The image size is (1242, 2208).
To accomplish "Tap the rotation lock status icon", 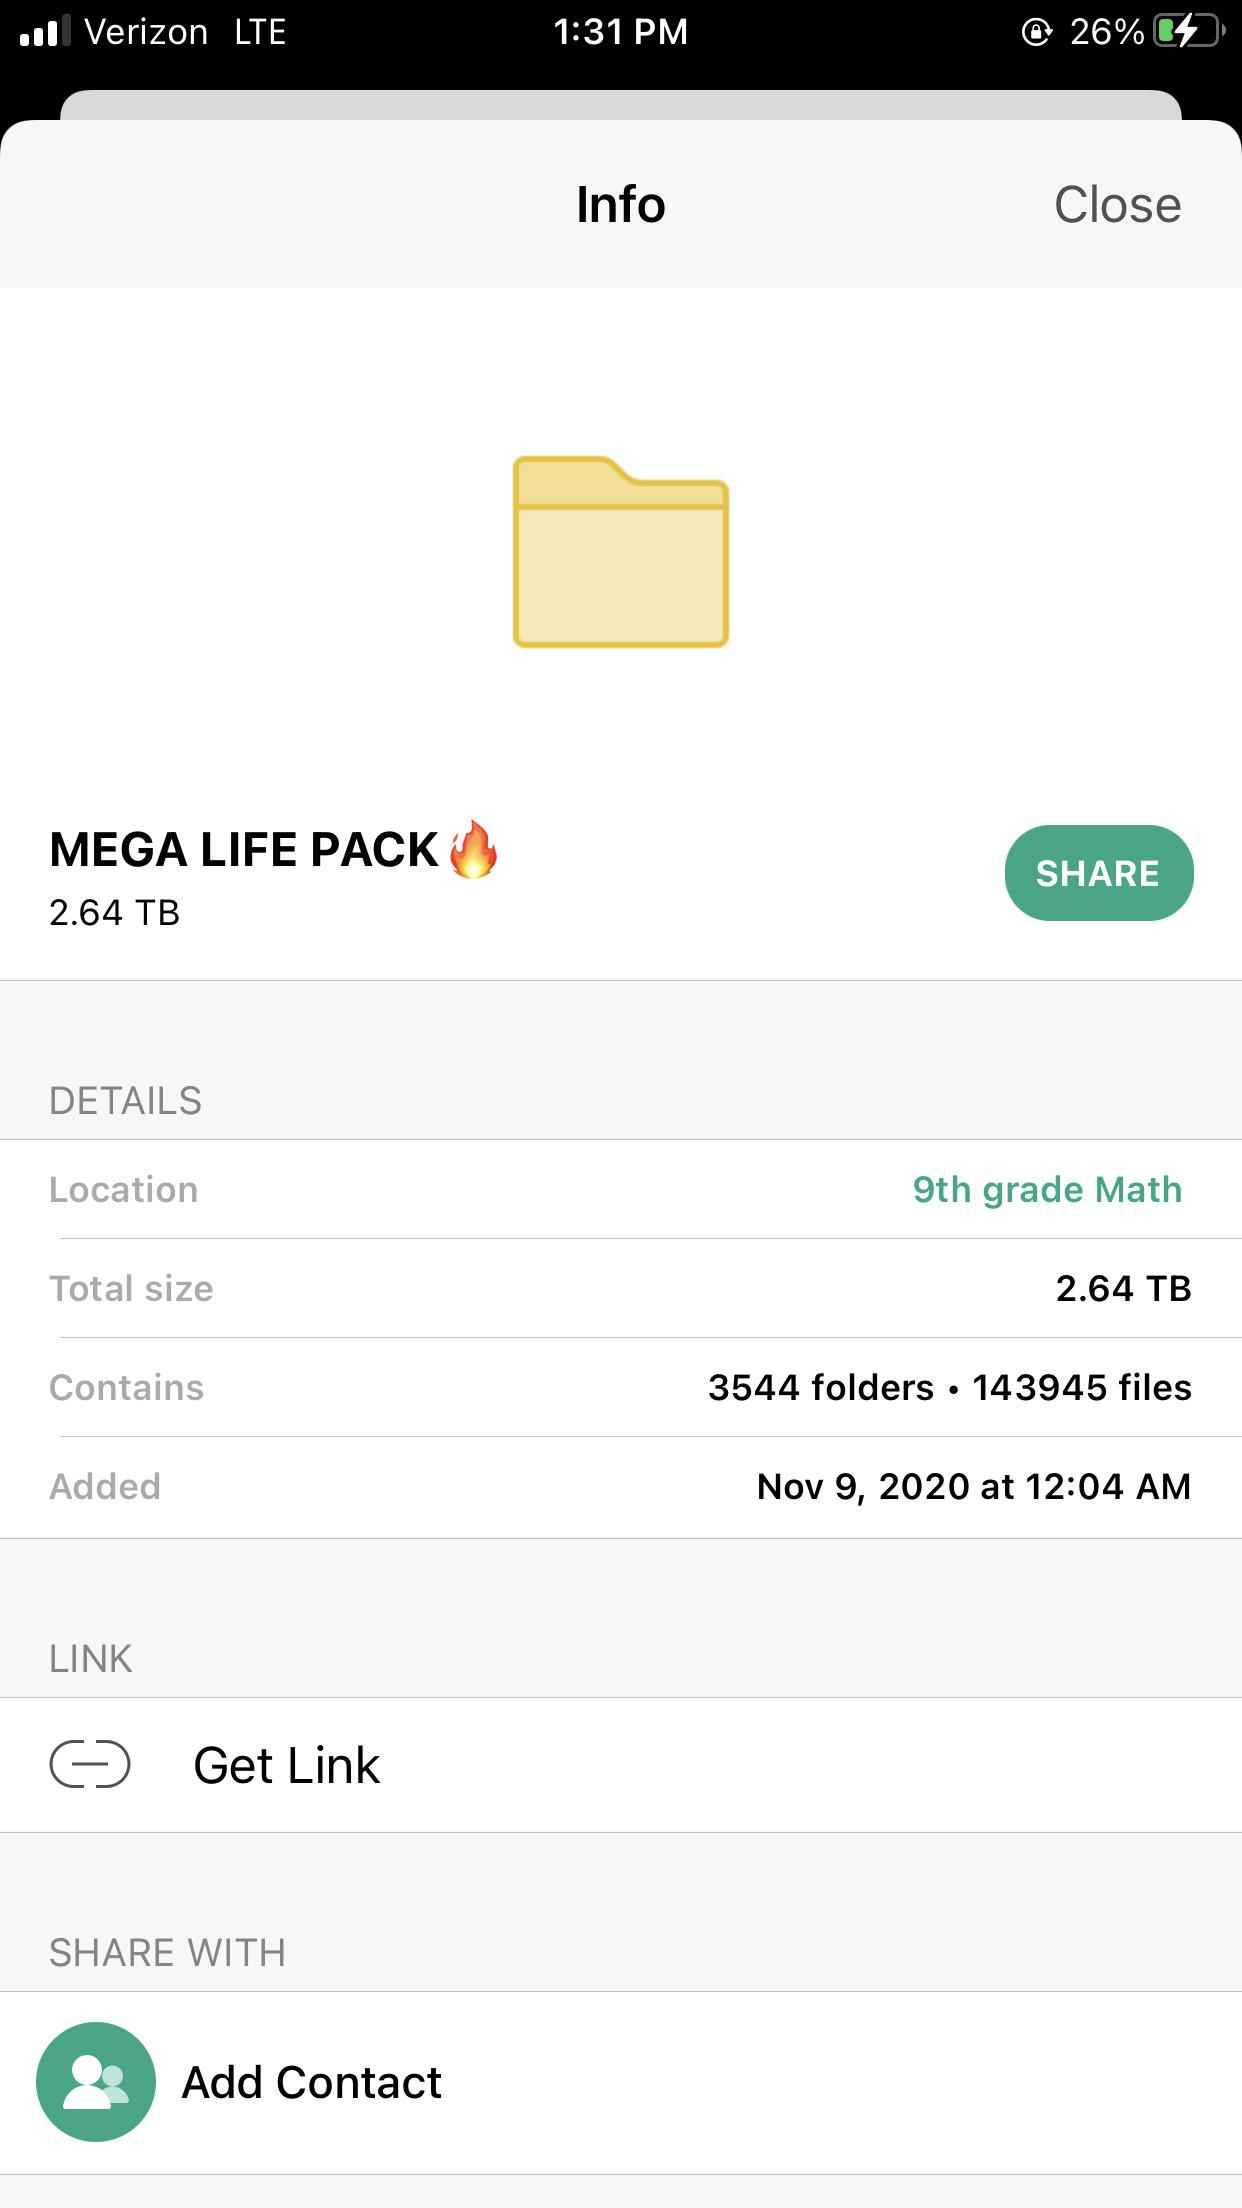I will point(1037,32).
